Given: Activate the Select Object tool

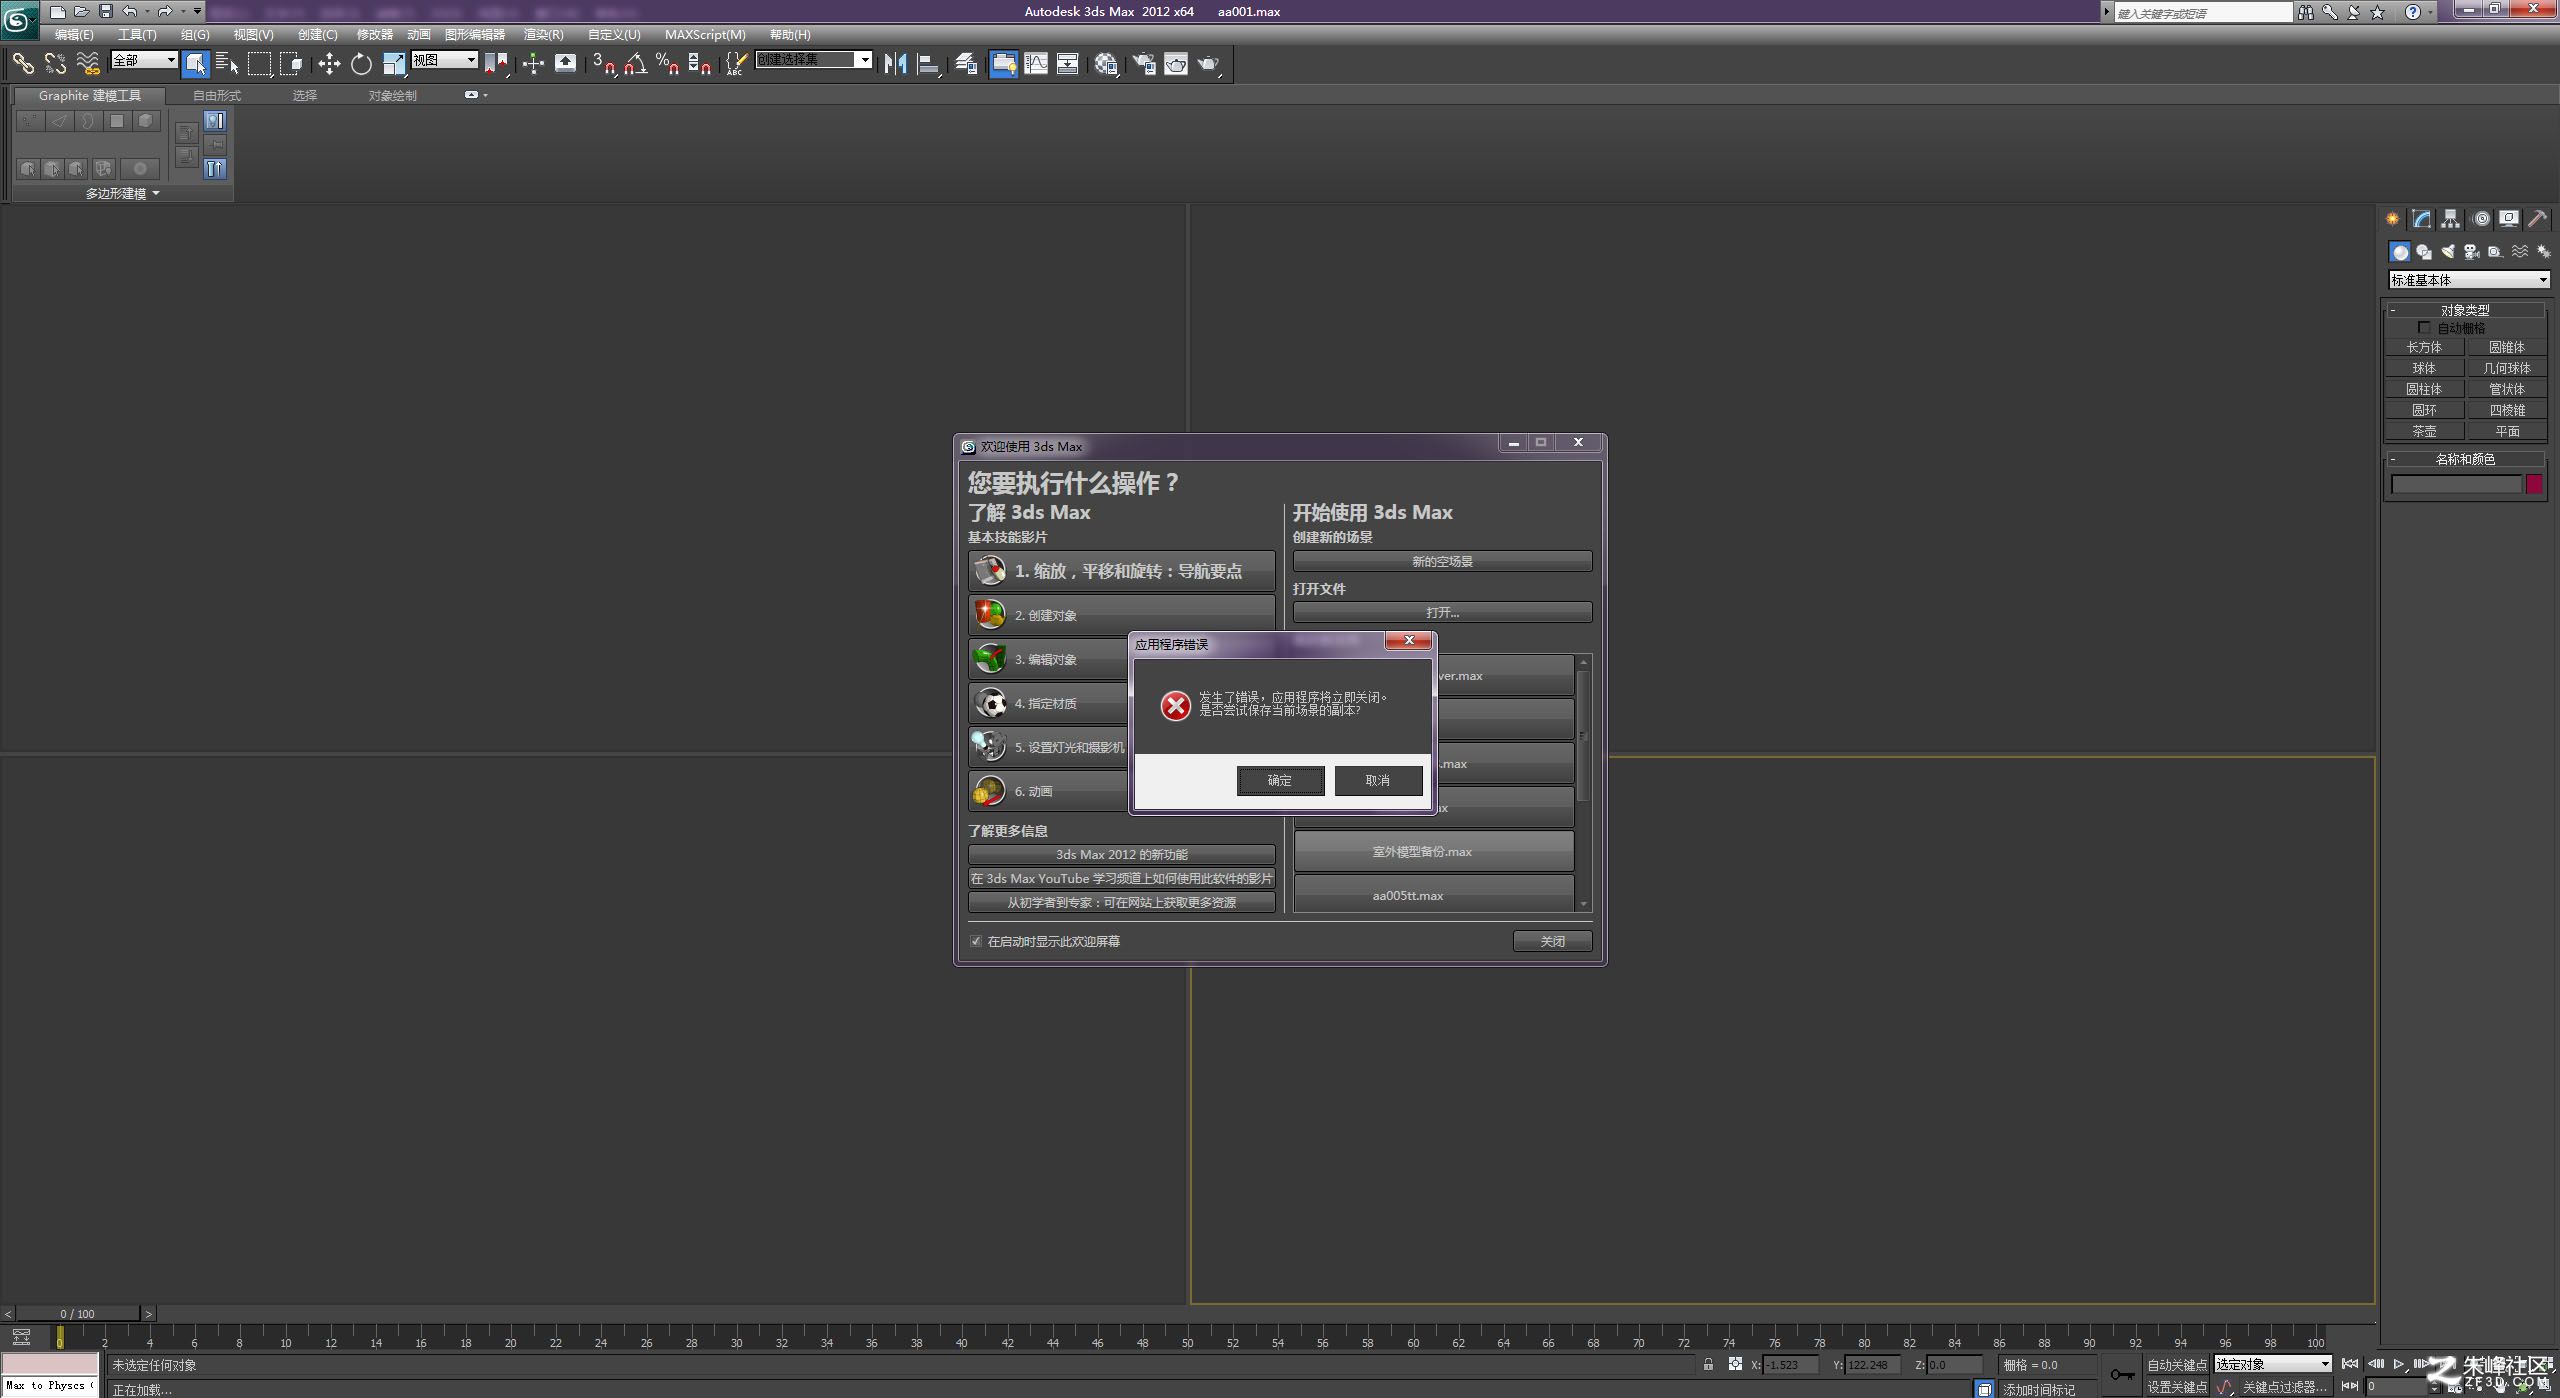Looking at the screenshot, I should click(195, 64).
